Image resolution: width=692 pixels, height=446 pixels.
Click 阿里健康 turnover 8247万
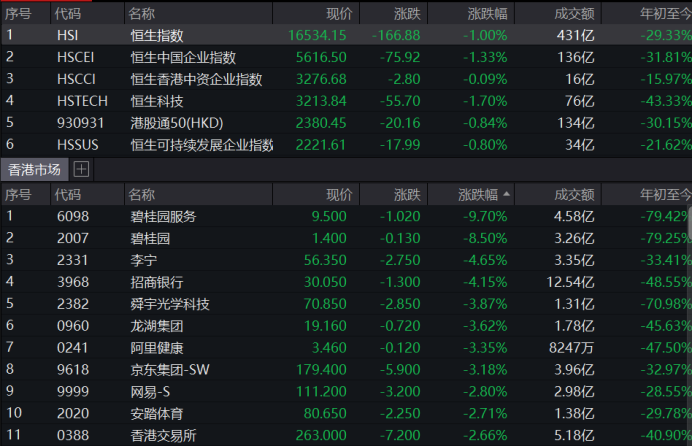coord(572,348)
